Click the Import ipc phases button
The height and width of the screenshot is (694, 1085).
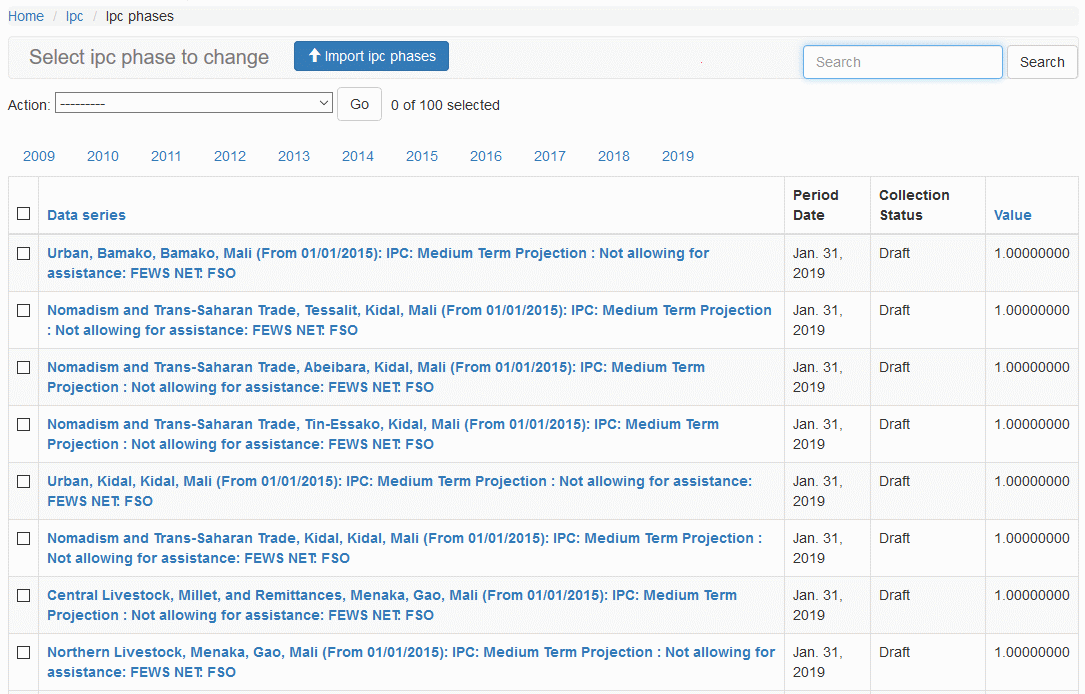coord(371,56)
